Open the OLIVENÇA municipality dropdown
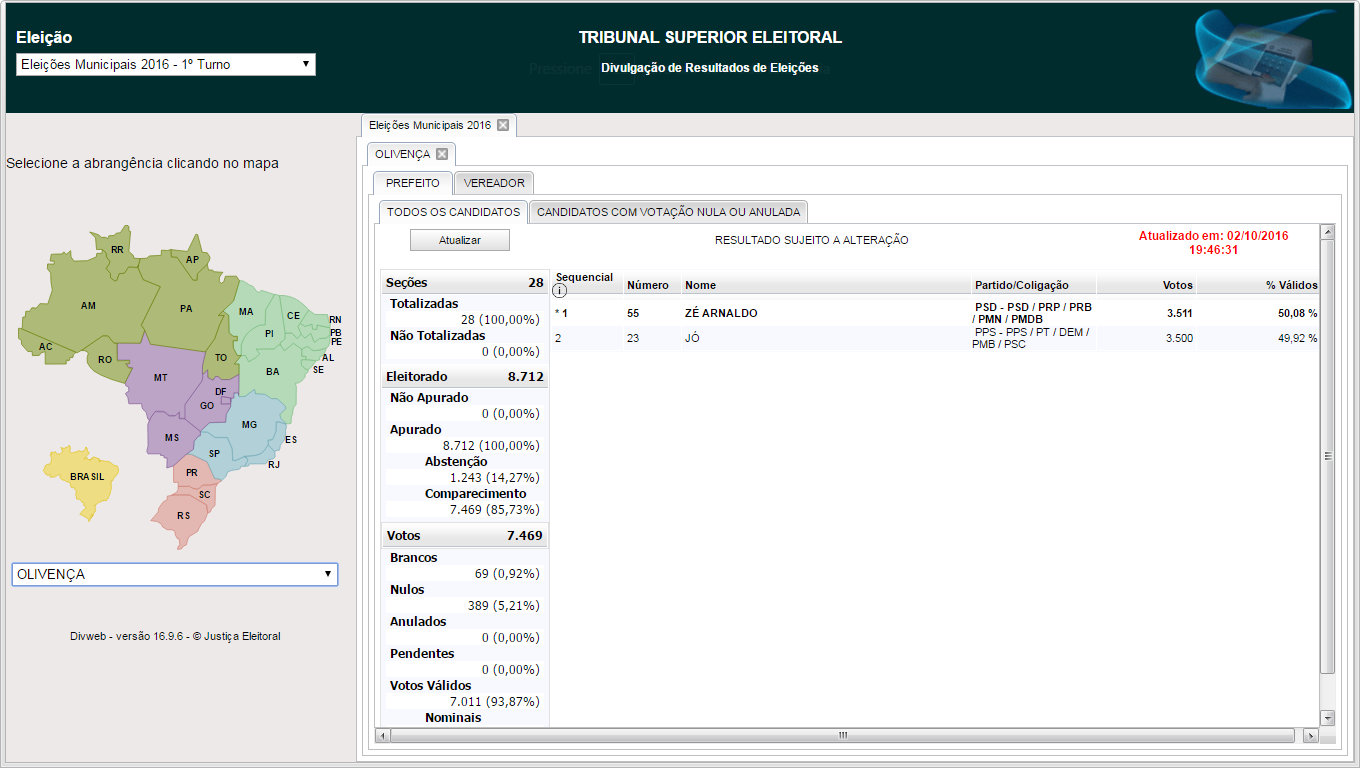1360x768 pixels. [174, 574]
